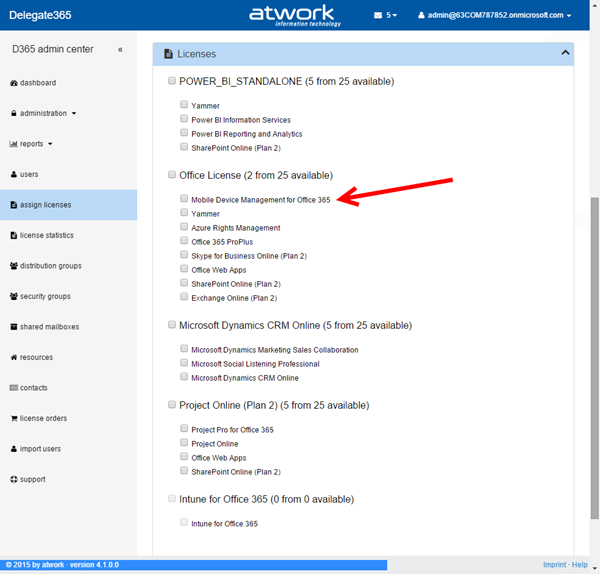Viewport: 600px width, 574px height.
Task: Check Microsoft Dynamics Marketing Sales Collaboration checkbox
Action: [x=184, y=349]
